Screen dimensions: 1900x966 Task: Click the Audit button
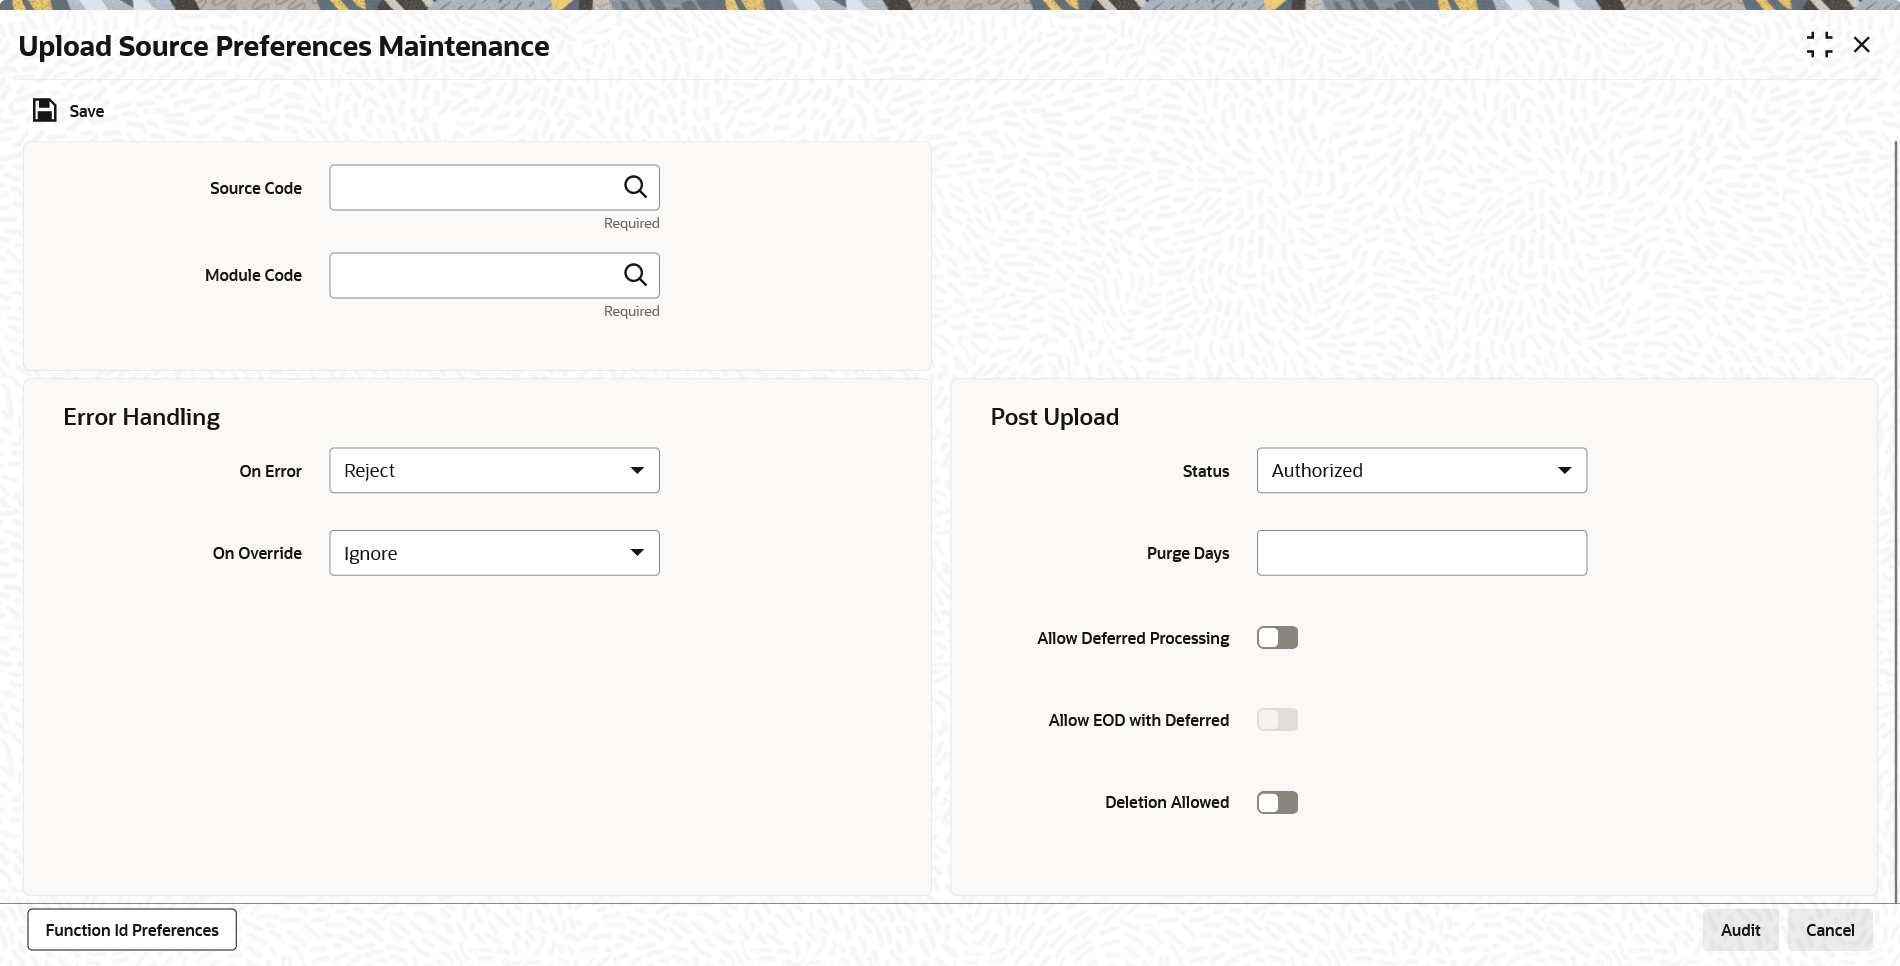click(1740, 930)
